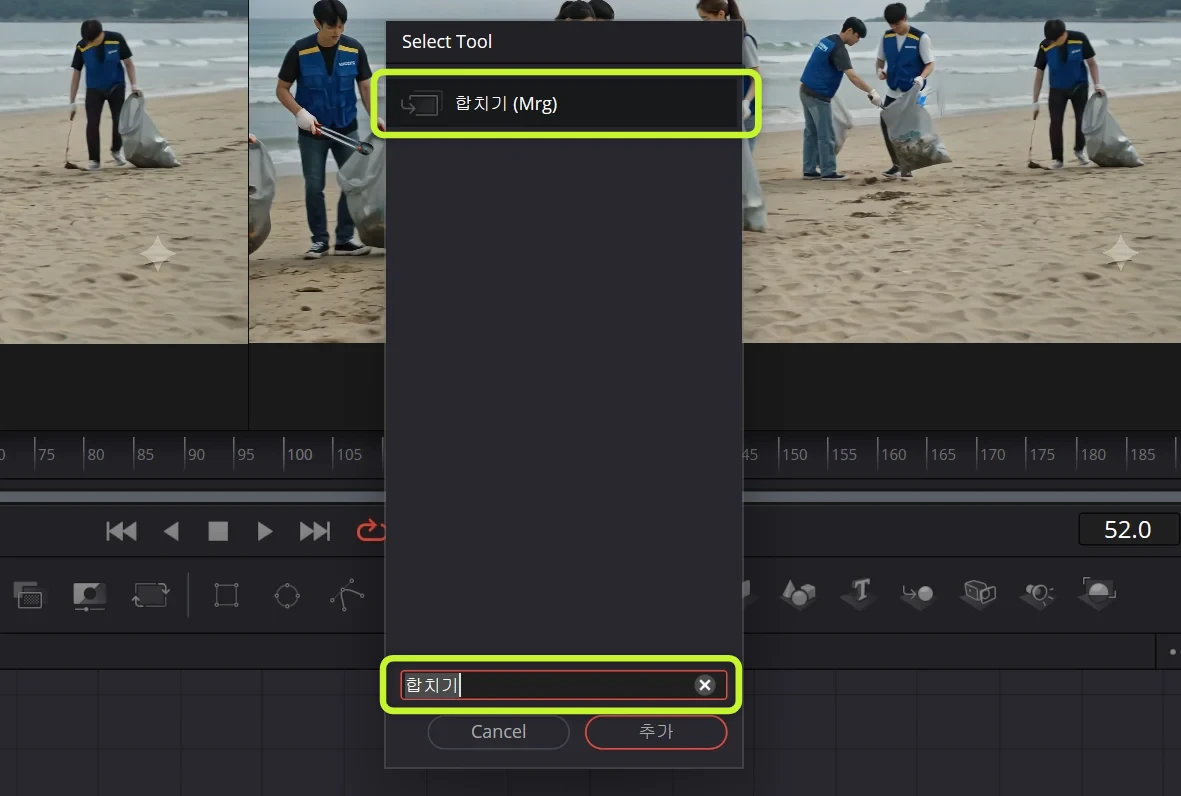This screenshot has width=1181, height=796.
Task: Cancel the Select Tool dialog
Action: coord(499,731)
